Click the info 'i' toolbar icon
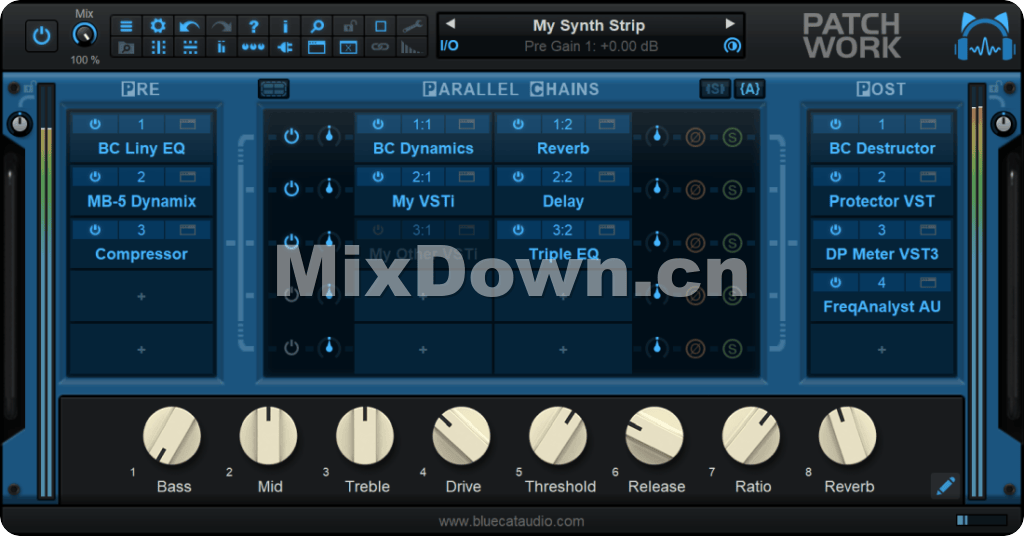The width and height of the screenshot is (1024, 536). 286,26
